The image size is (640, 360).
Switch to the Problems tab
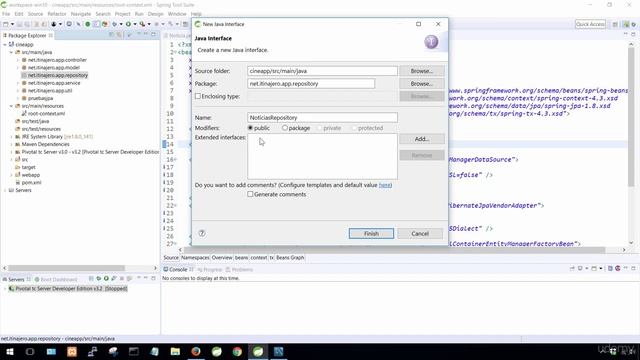click(239, 269)
